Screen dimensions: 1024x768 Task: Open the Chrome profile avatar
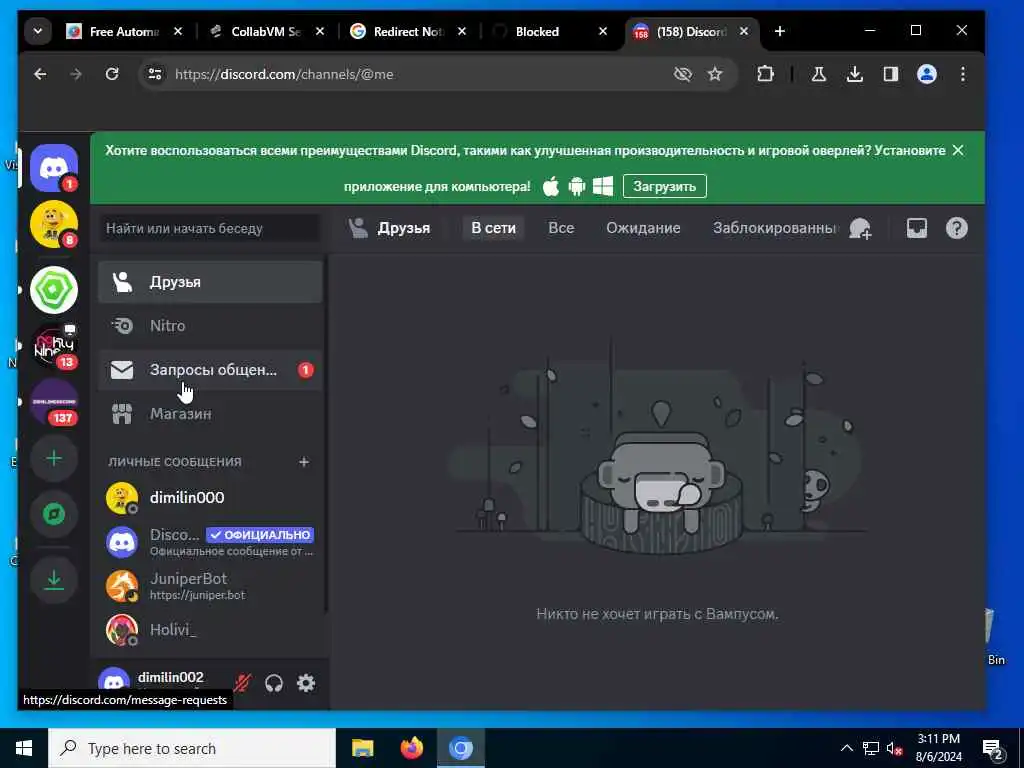pyautogui.click(x=927, y=74)
